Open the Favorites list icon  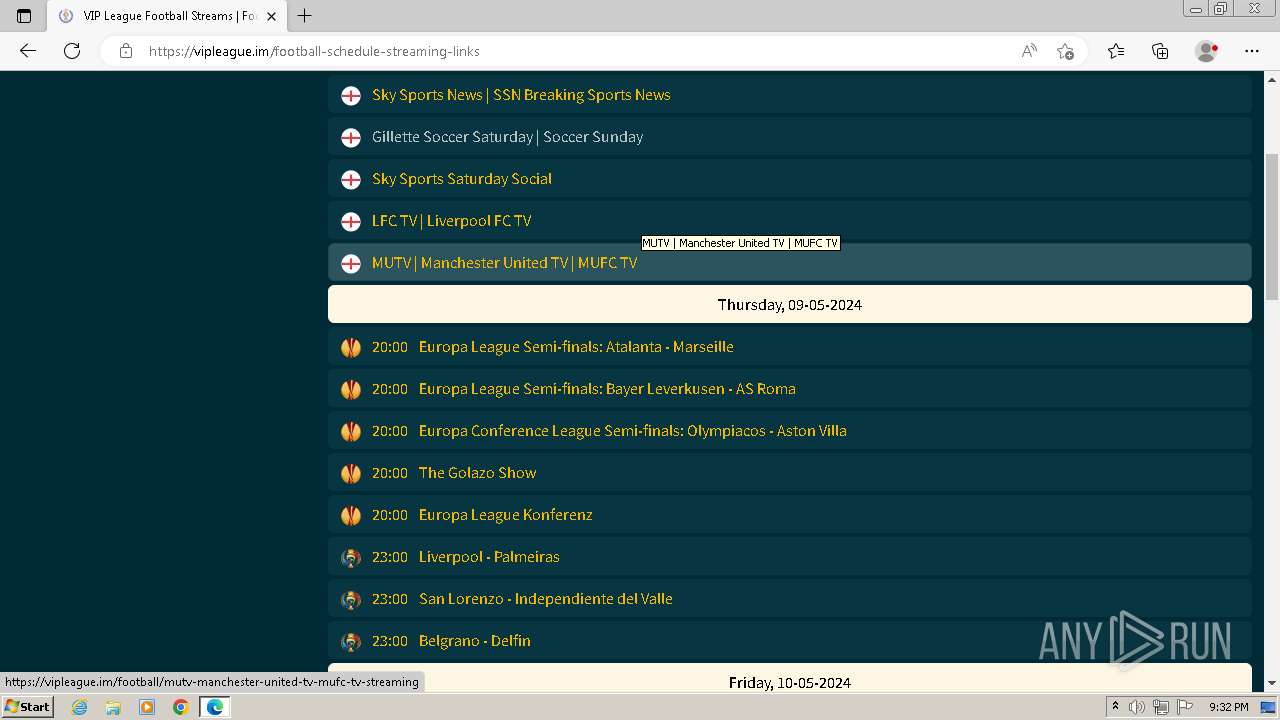point(1116,51)
